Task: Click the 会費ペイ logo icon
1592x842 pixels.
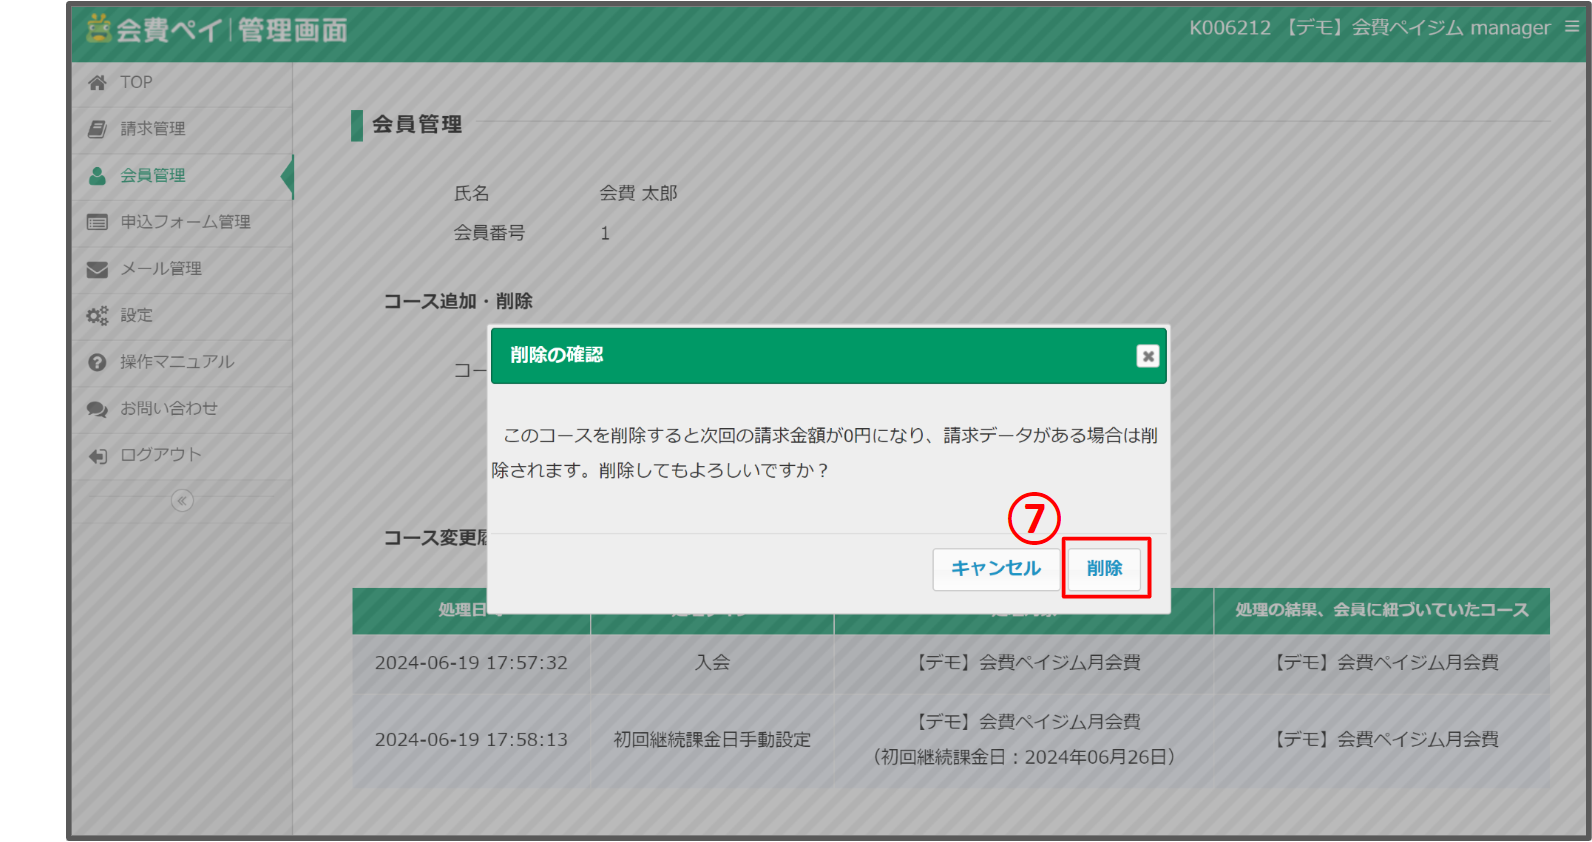Action: 98,28
